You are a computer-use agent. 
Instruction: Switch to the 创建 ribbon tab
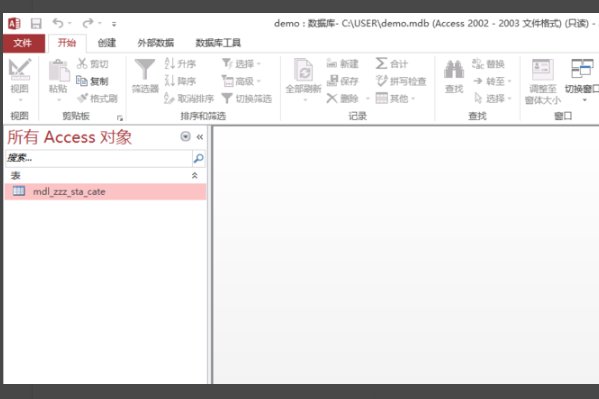(107, 43)
